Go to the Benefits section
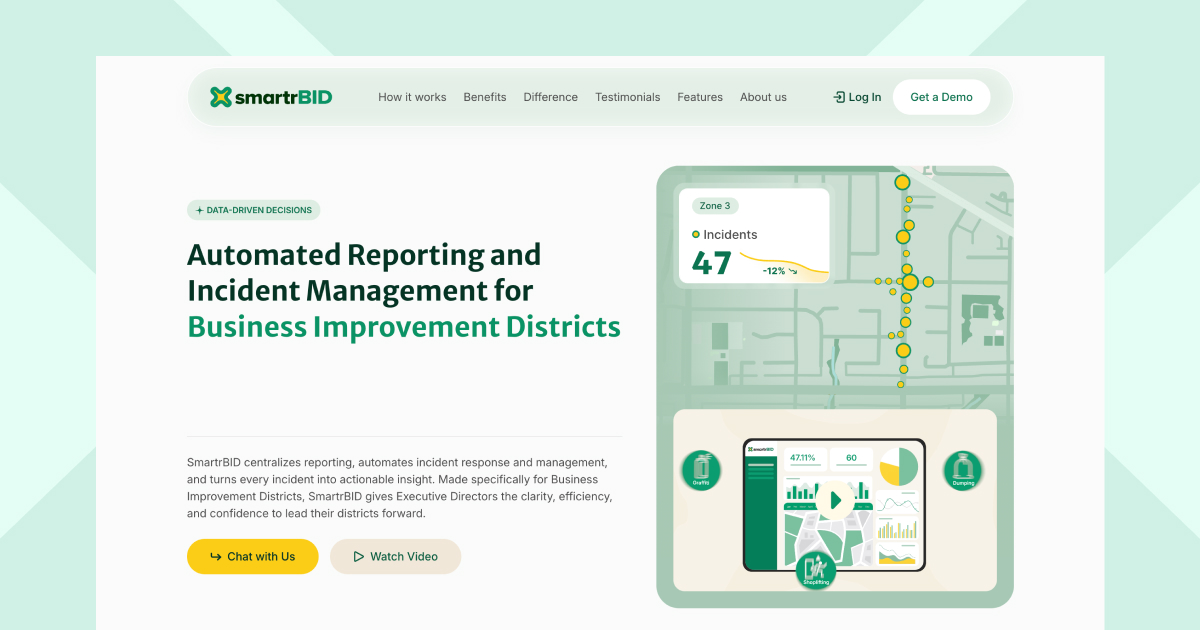Image resolution: width=1200 pixels, height=630 pixels. click(485, 97)
